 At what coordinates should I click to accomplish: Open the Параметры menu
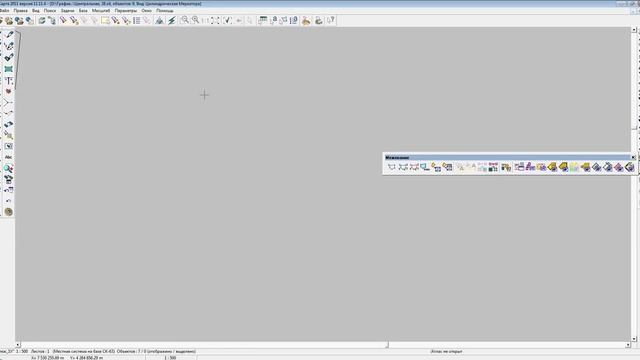point(126,11)
